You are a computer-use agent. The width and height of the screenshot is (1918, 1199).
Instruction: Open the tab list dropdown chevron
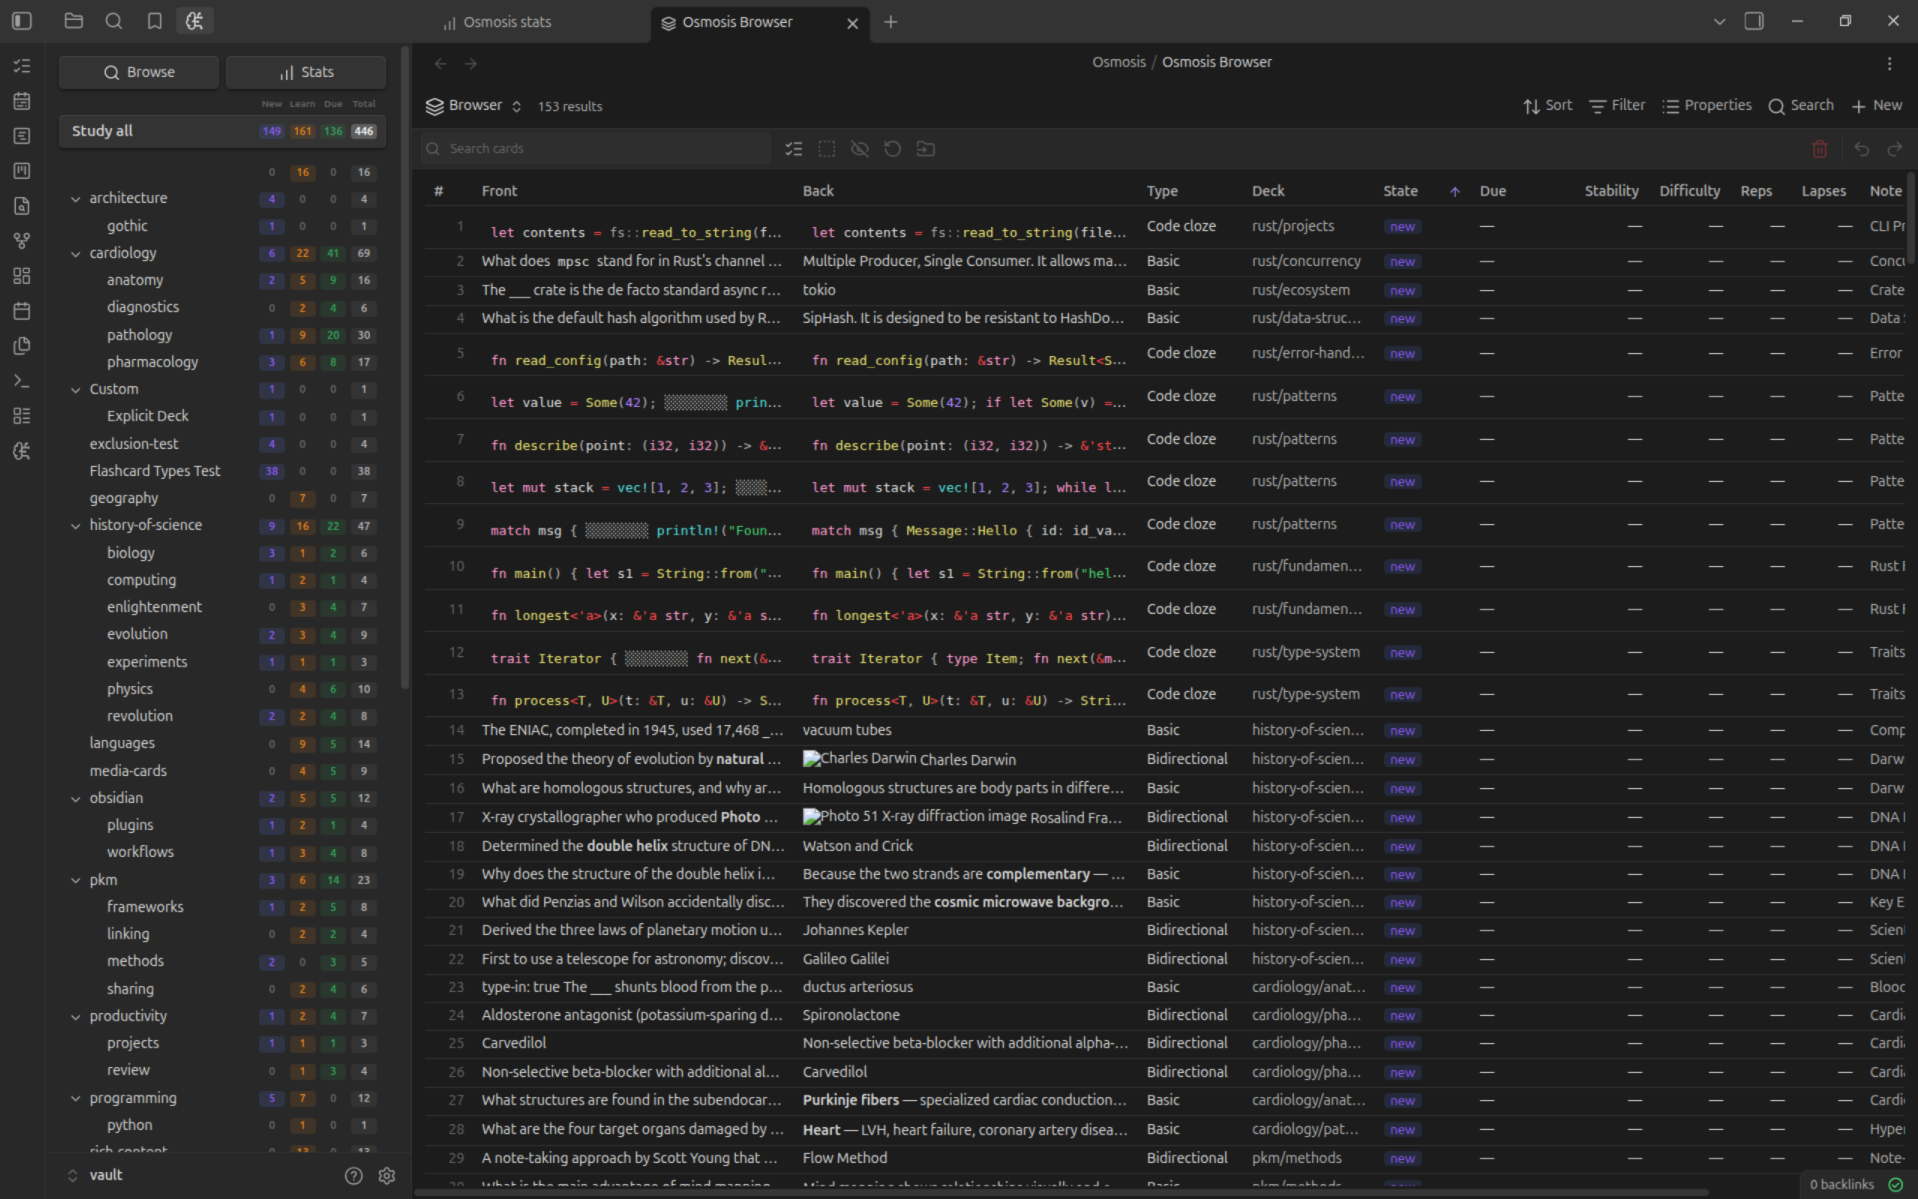(x=1719, y=21)
